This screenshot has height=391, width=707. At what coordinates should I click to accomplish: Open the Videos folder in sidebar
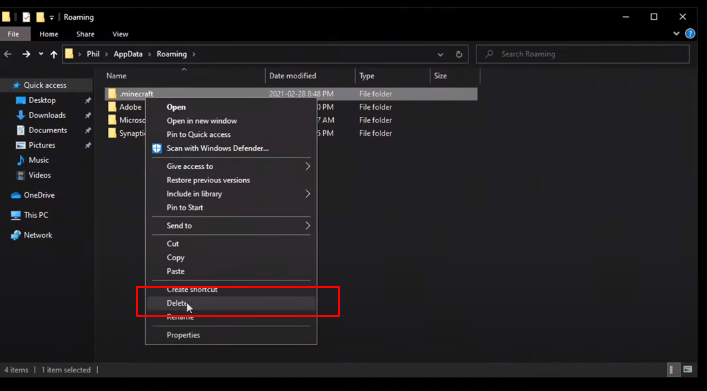39,175
